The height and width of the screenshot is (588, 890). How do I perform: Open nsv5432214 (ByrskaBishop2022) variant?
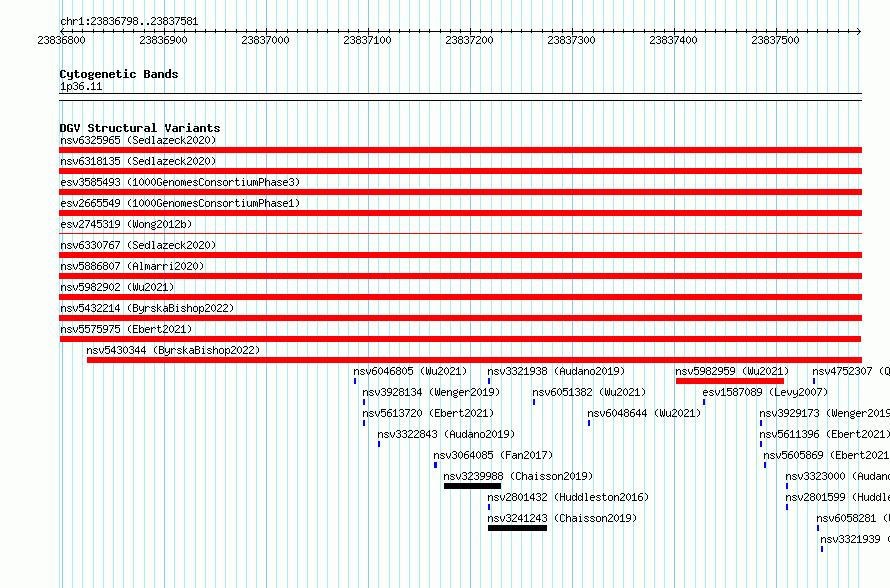coord(147,308)
